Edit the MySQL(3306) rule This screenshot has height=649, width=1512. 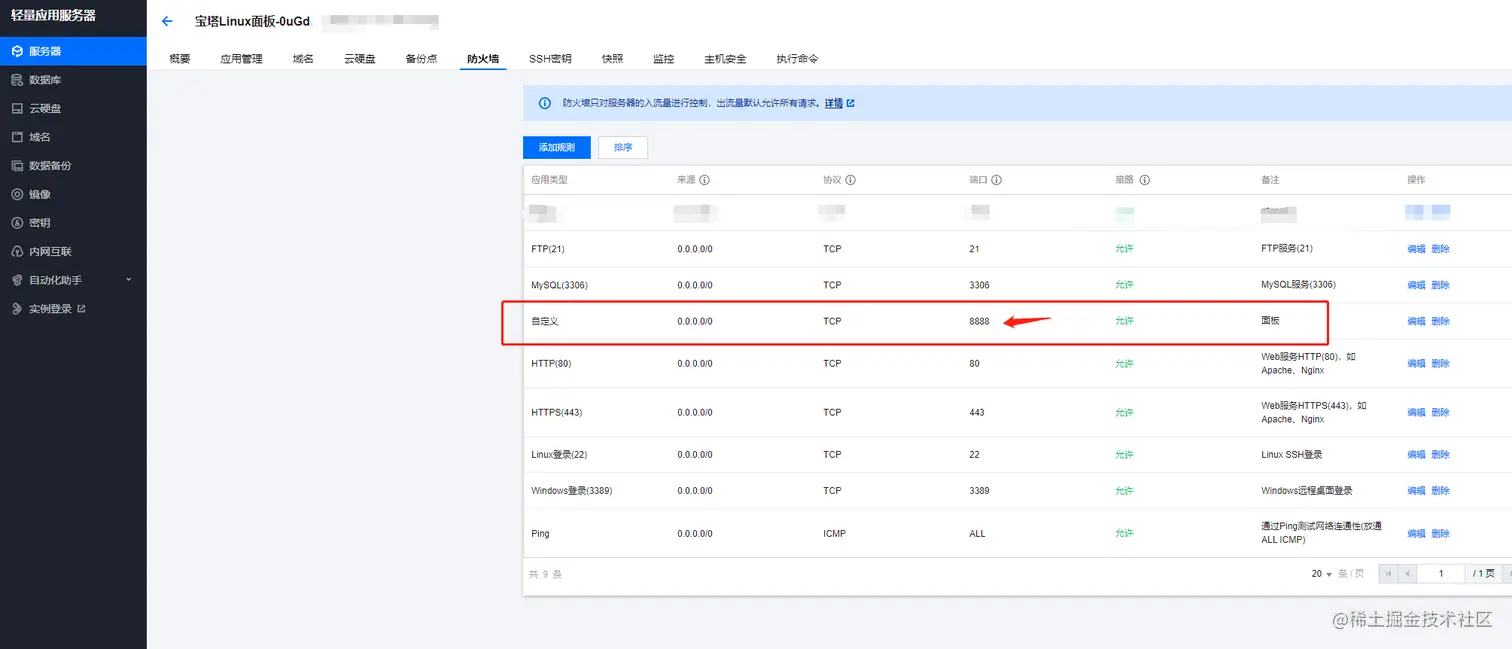point(1416,285)
